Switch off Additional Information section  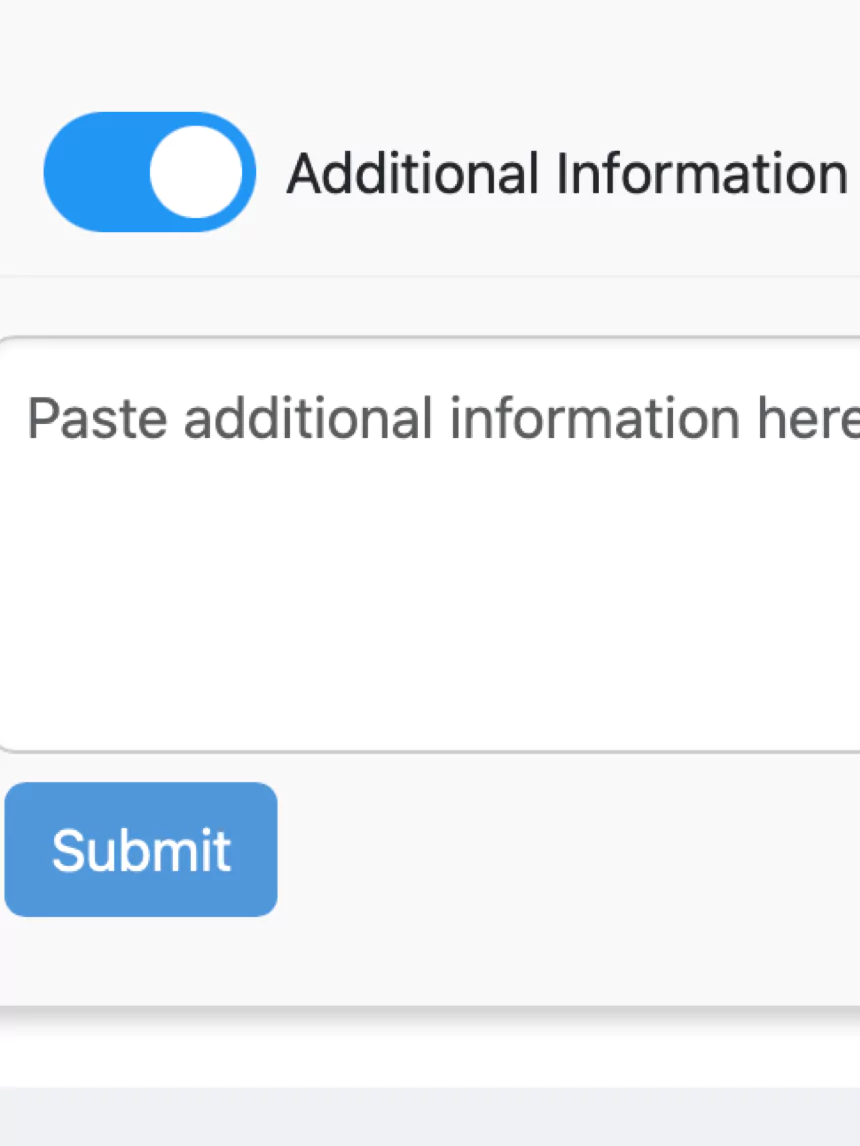[150, 172]
